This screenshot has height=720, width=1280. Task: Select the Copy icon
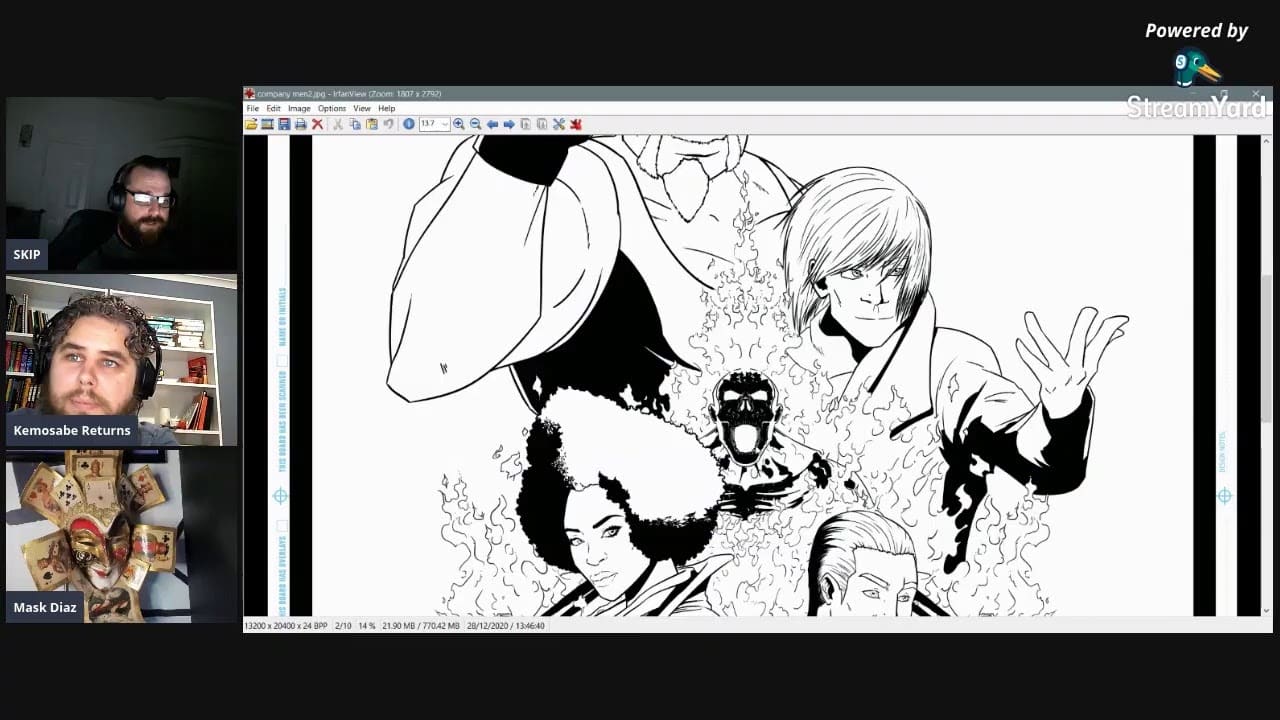tap(355, 124)
